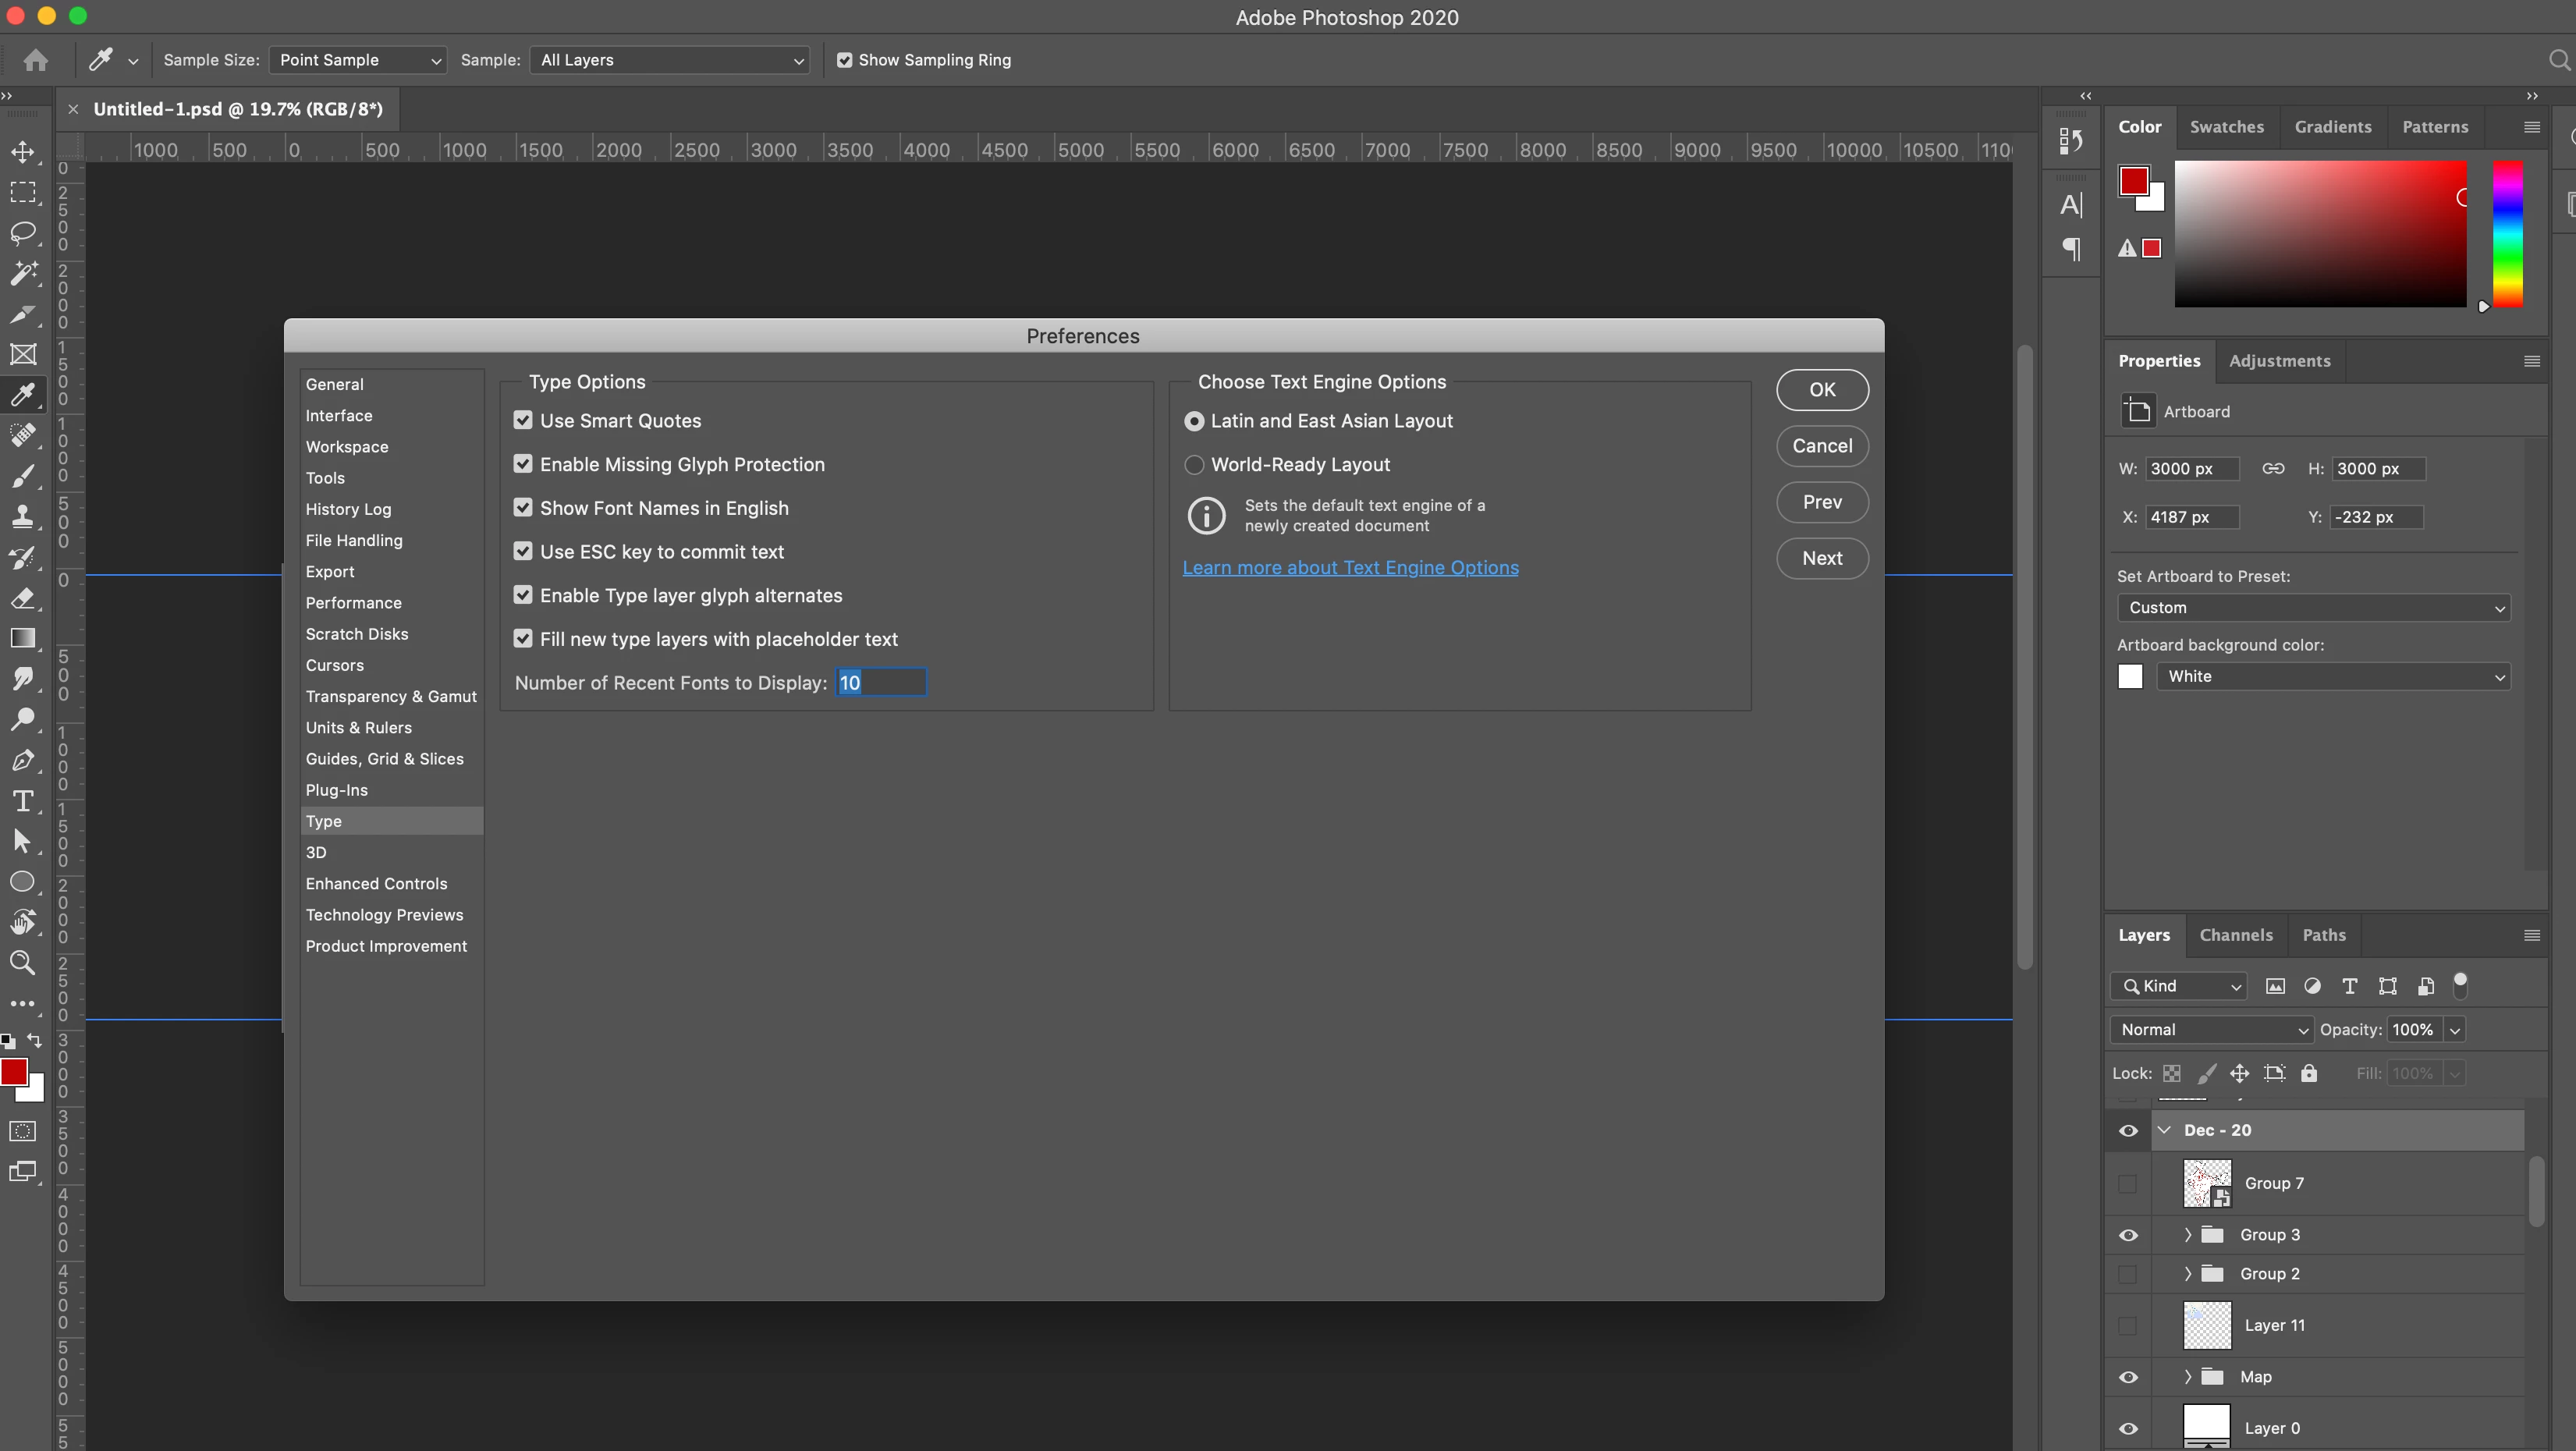Select the Move tool

click(22, 152)
